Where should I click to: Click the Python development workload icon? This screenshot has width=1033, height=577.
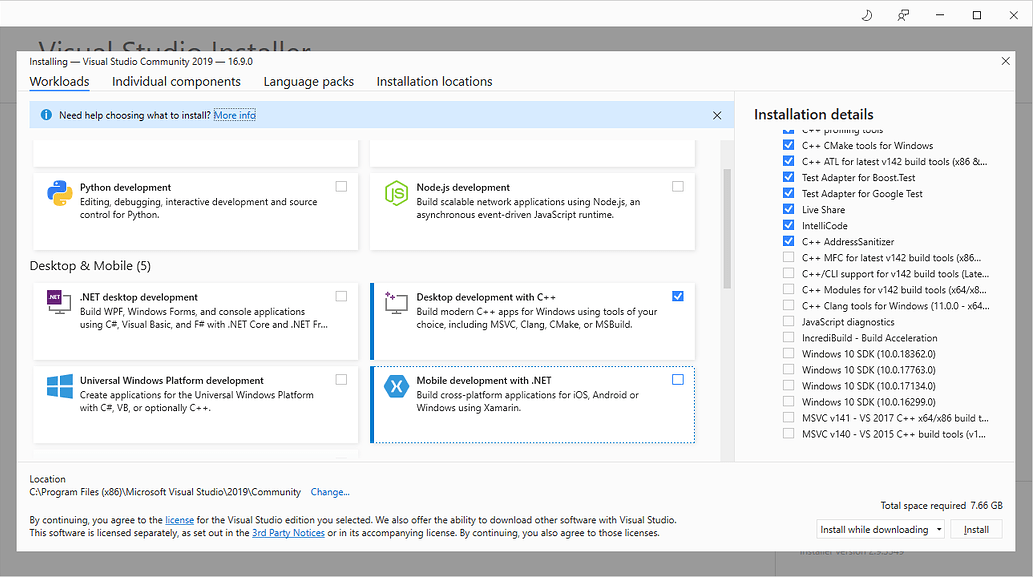(x=59, y=194)
